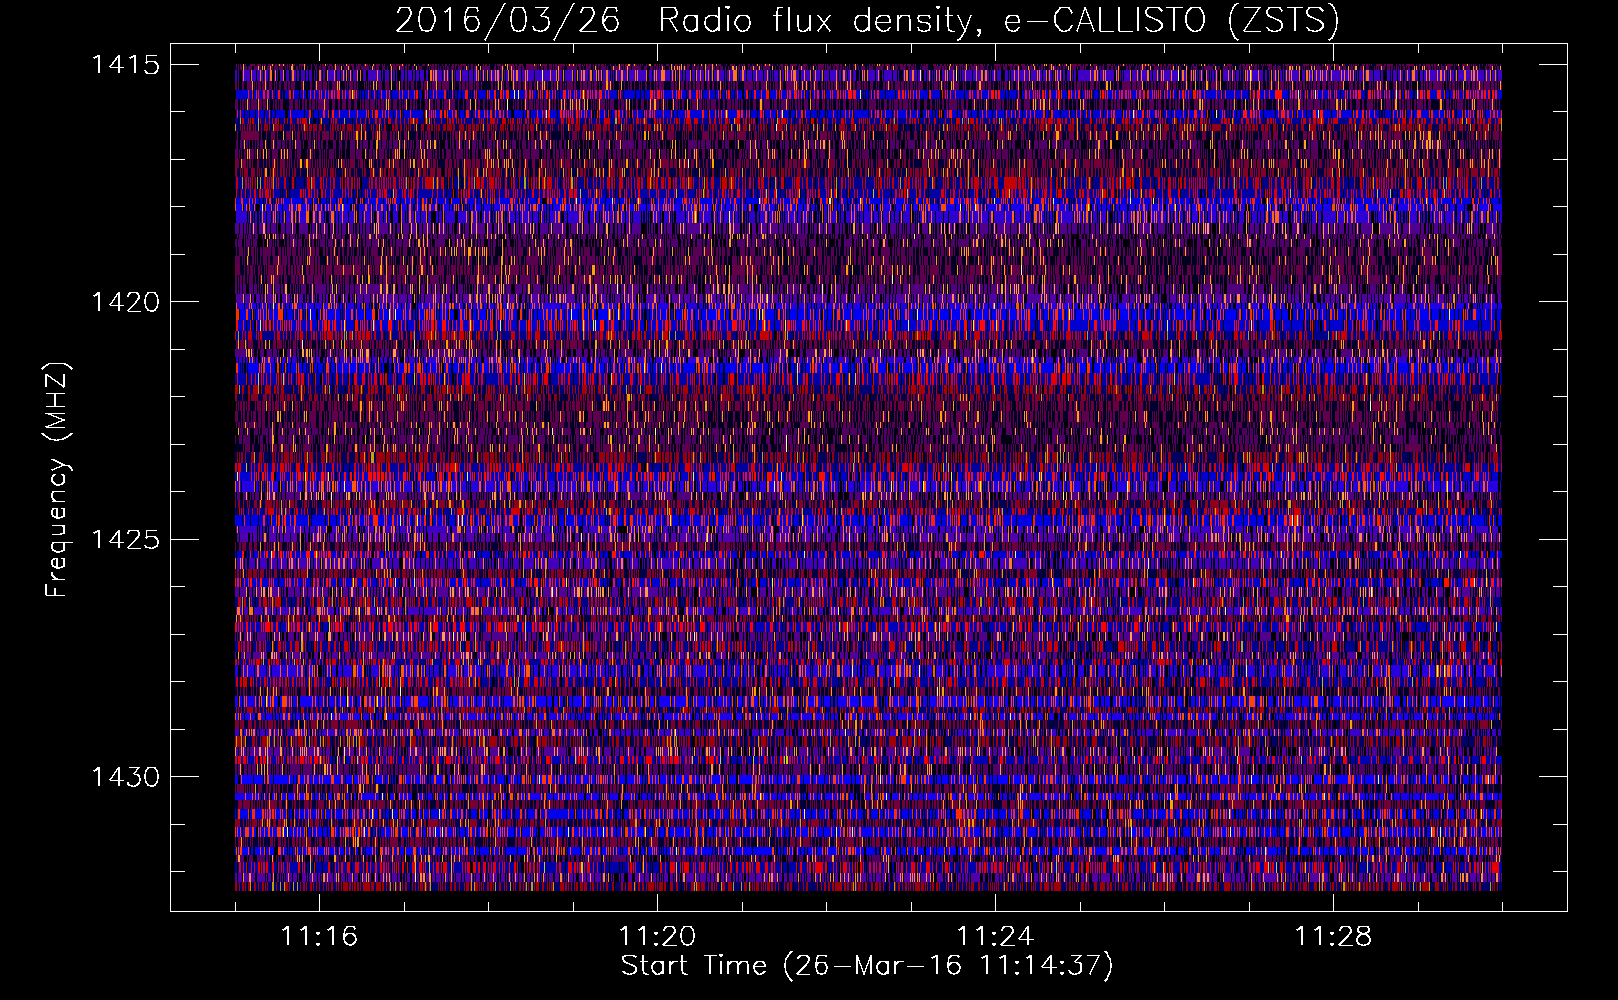This screenshot has height=1000, width=1618.
Task: Click the 11:28 time tick label
Action: coord(1333,936)
